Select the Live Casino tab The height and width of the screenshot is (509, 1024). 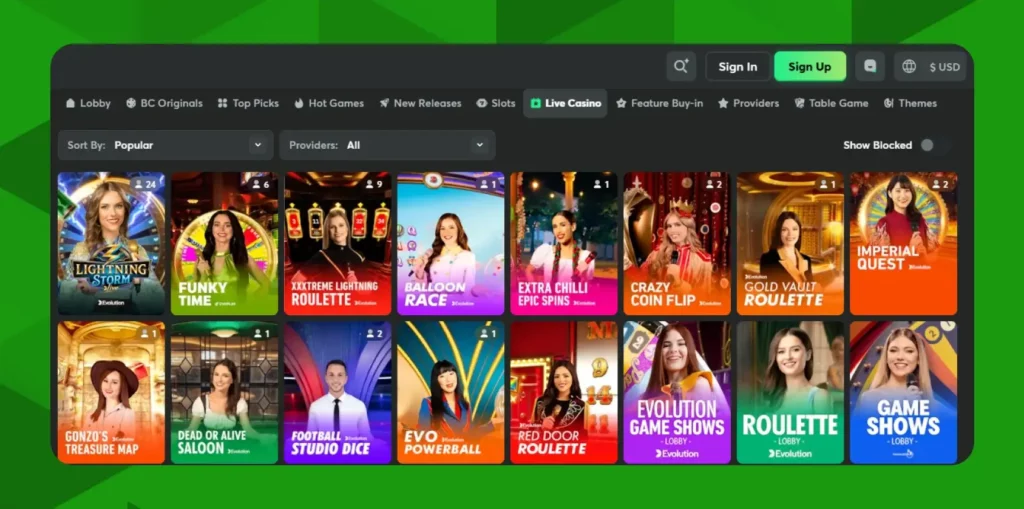click(x=566, y=103)
